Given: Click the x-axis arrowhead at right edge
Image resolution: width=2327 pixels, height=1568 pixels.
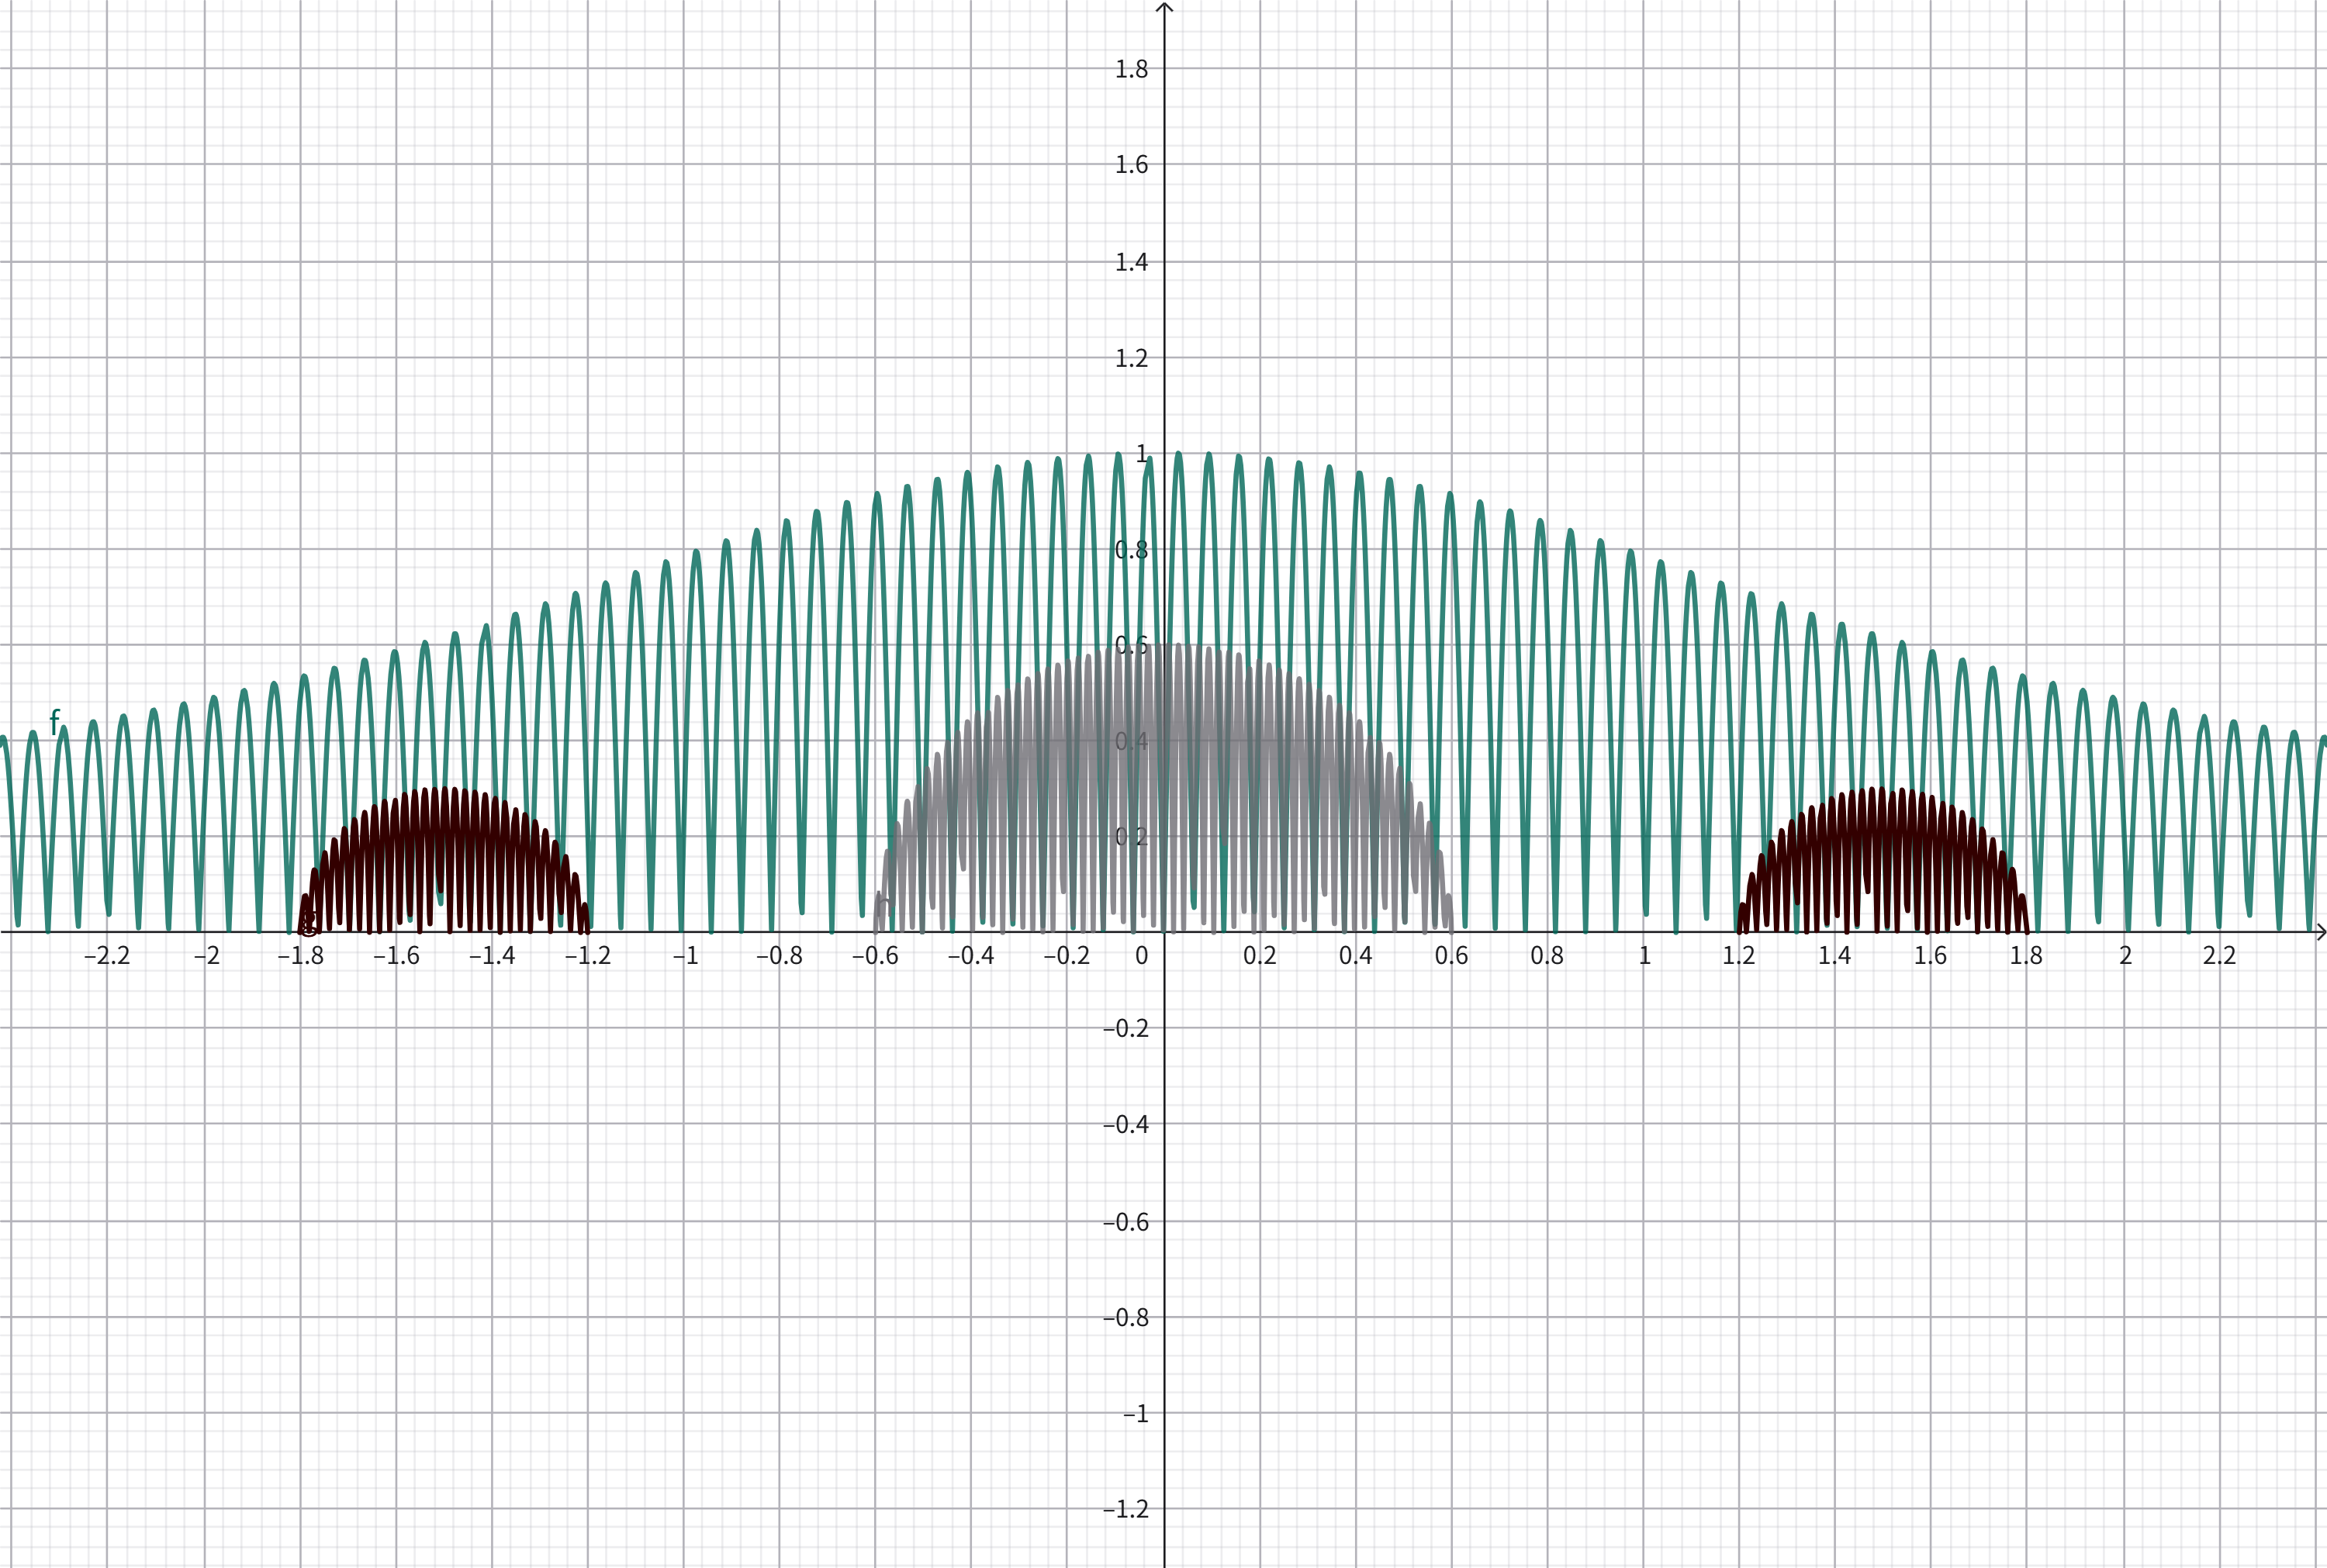Looking at the screenshot, I should (x=2319, y=932).
